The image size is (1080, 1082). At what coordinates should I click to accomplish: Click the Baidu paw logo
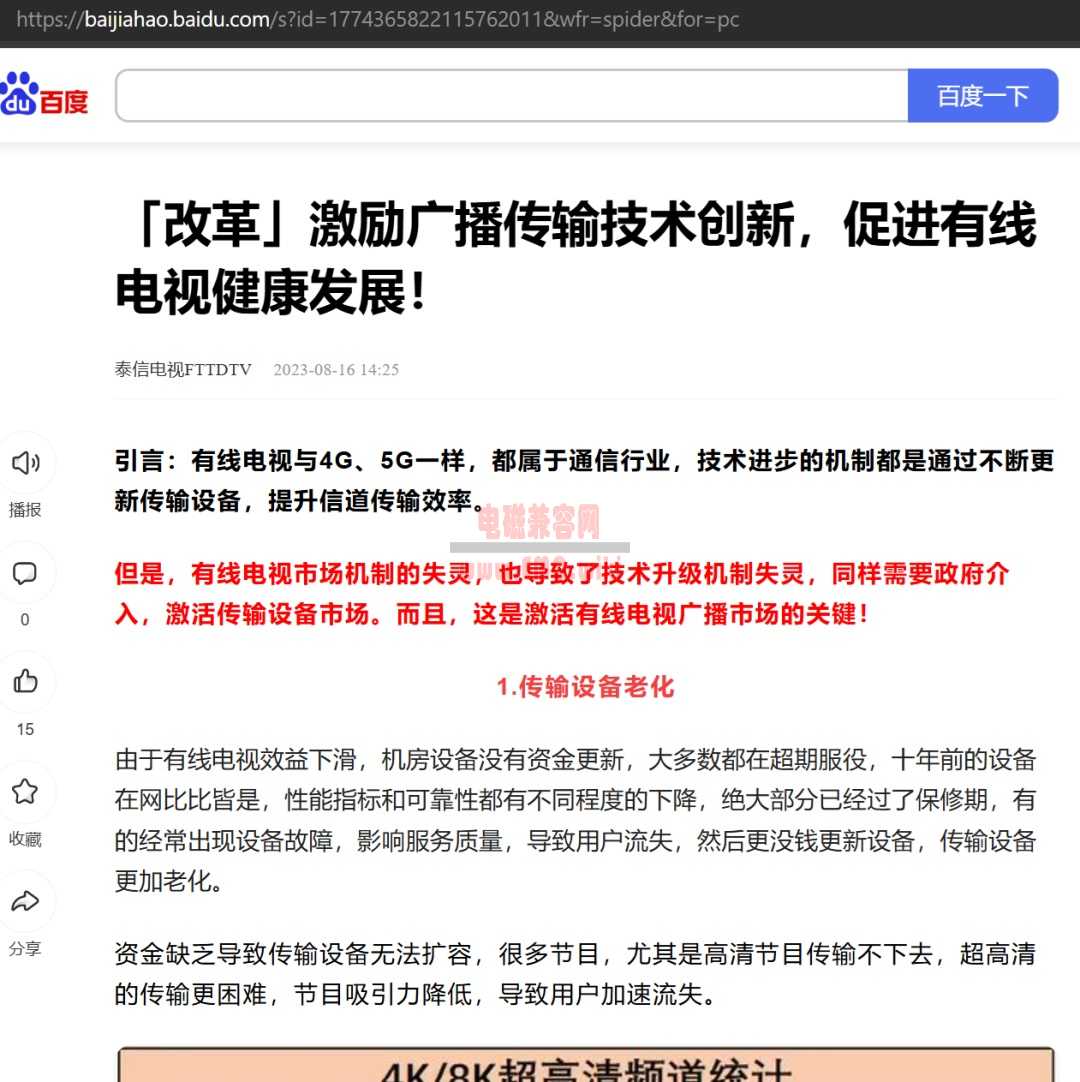click(44, 95)
